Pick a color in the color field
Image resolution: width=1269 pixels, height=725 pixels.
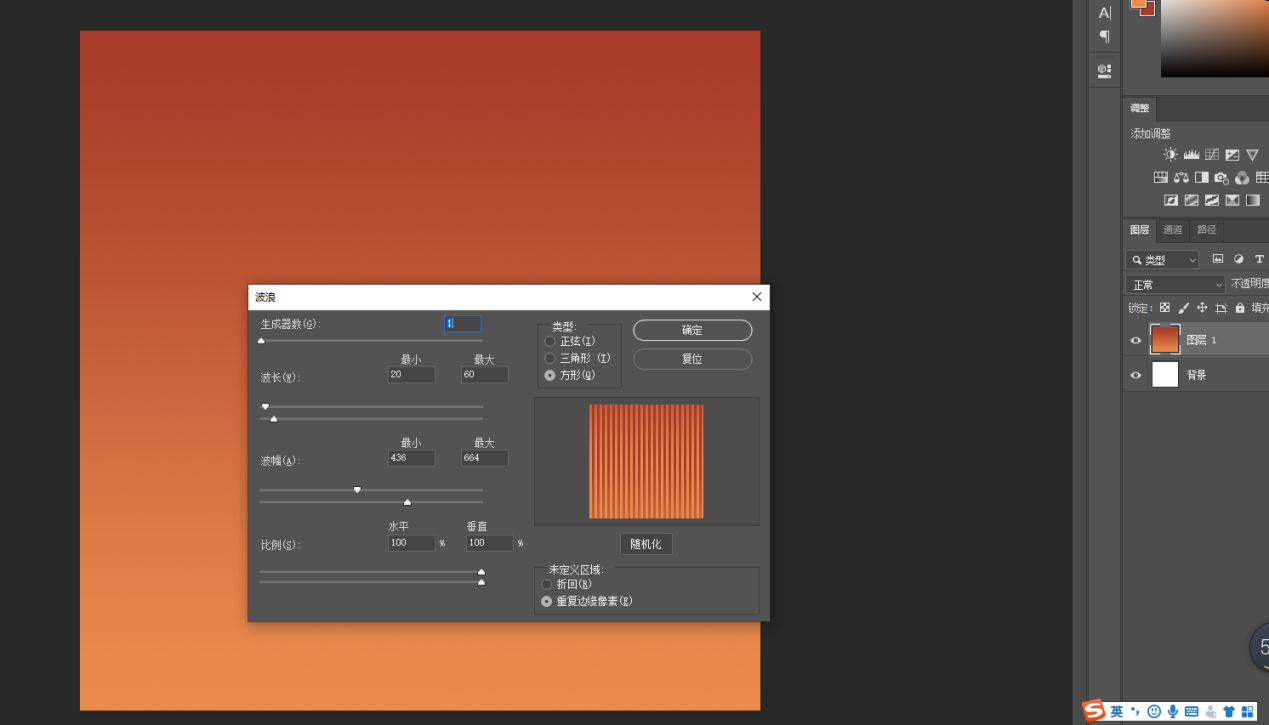[1214, 38]
